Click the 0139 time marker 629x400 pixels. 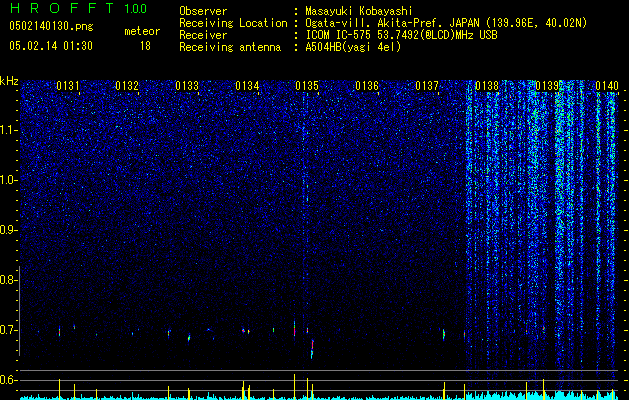click(x=547, y=86)
